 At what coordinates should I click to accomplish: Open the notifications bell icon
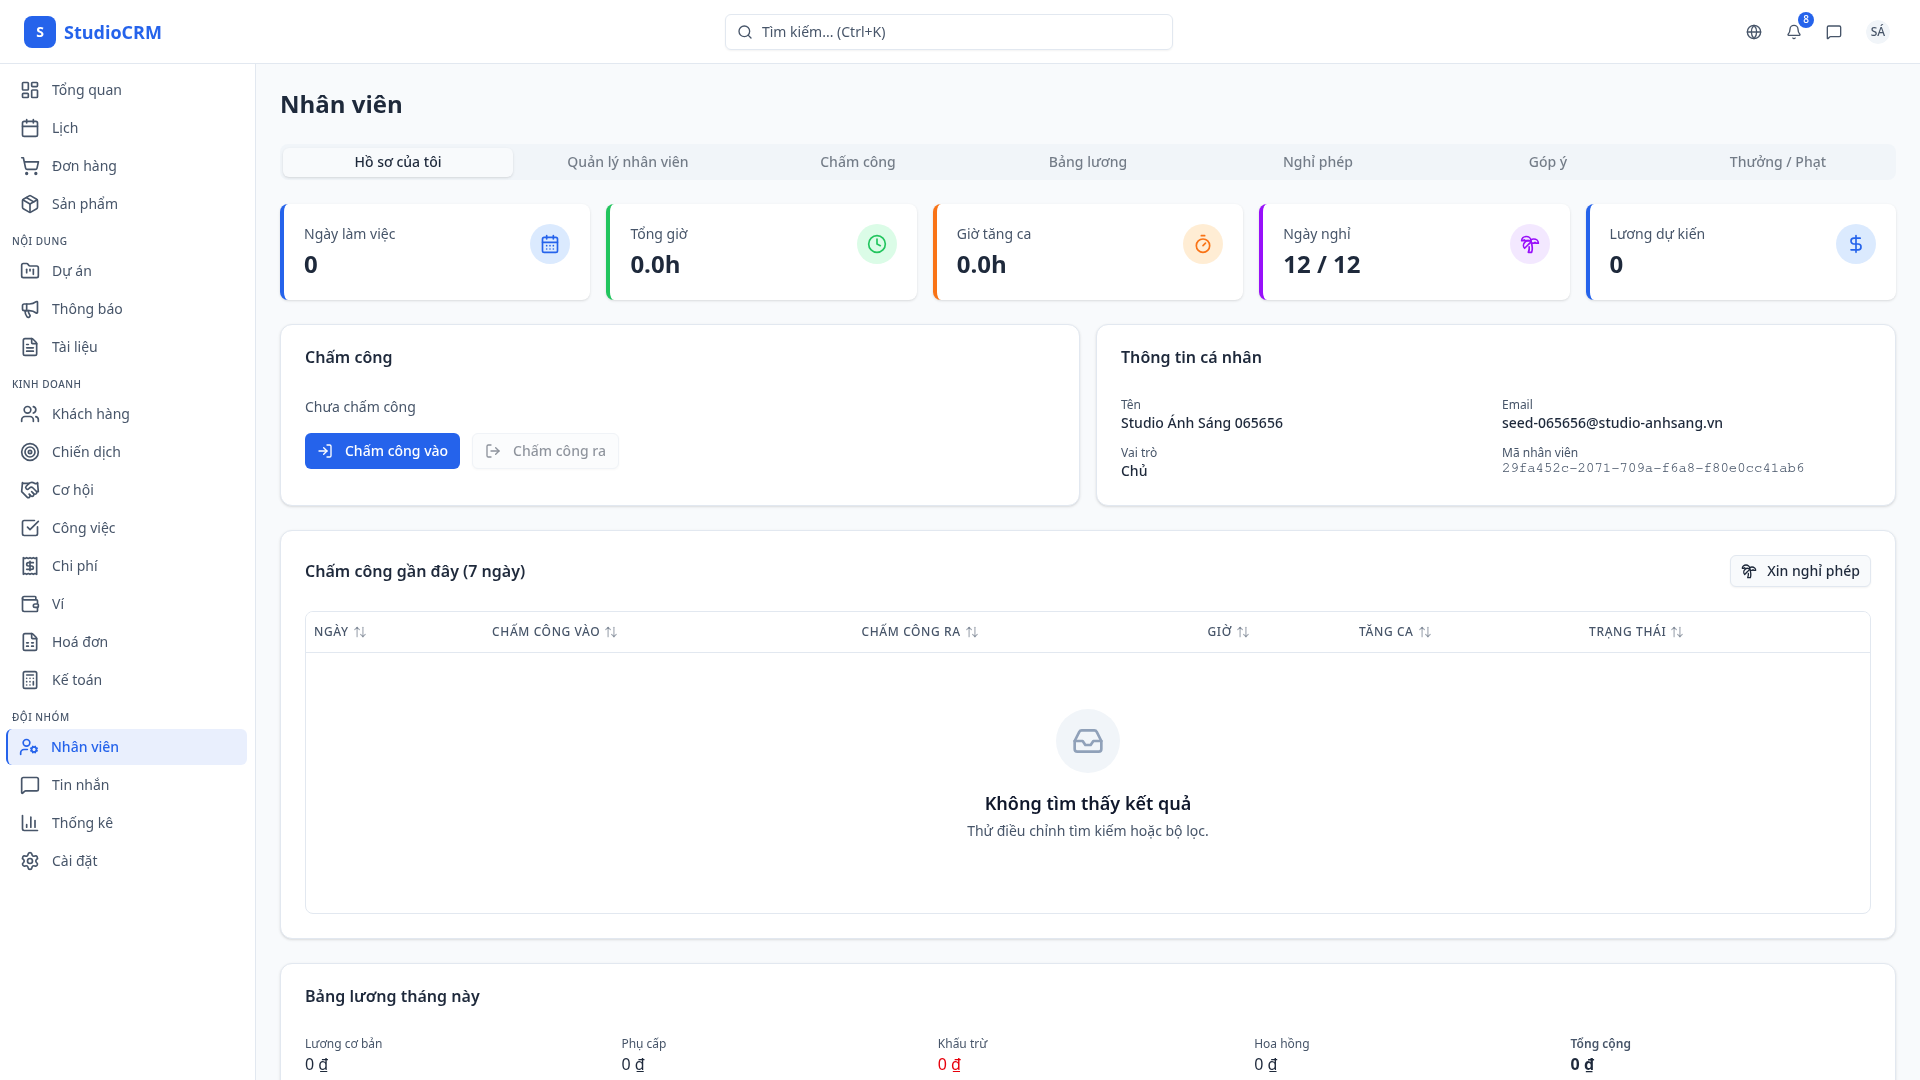(x=1794, y=32)
